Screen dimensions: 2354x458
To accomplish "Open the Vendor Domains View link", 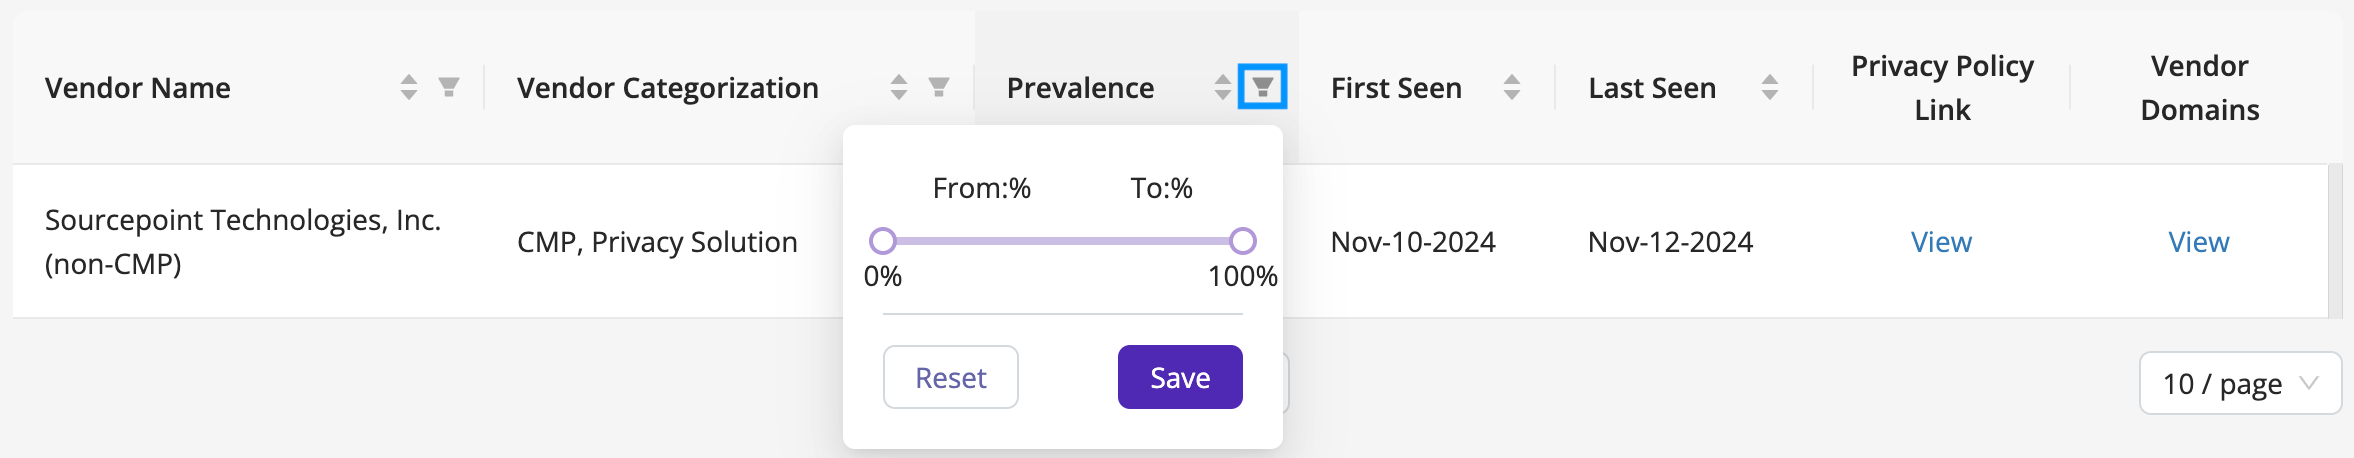I will point(2199,242).
